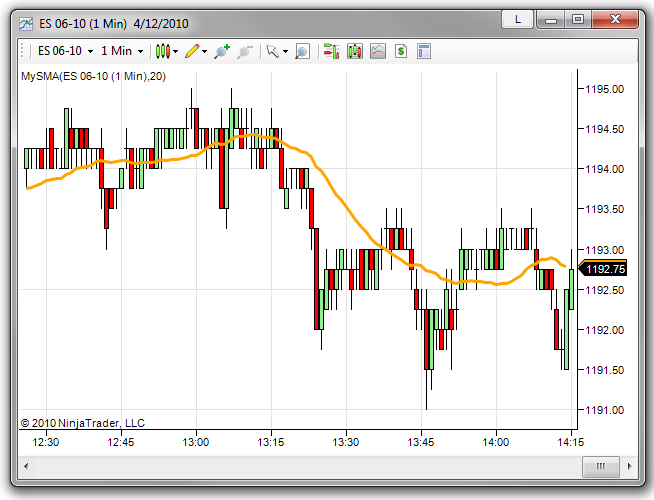Image resolution: width=654 pixels, height=500 pixels.
Task: Click the horizontal scrollbar right arrow
Action: point(629,466)
